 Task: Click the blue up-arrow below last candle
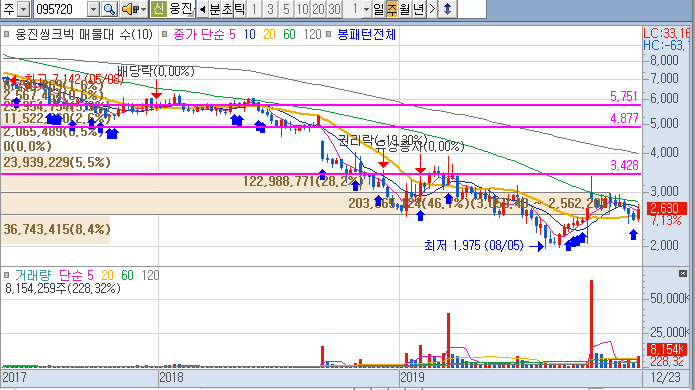633,234
